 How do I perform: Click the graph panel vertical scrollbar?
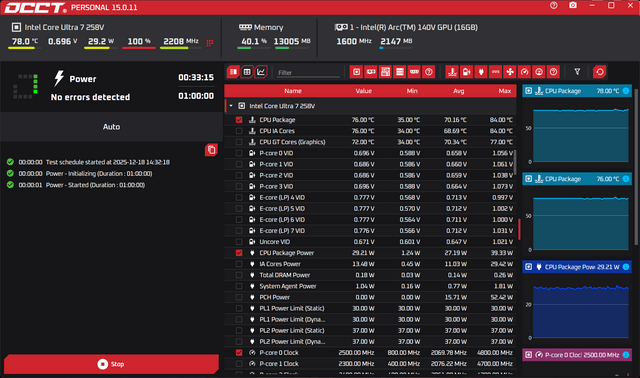tap(636, 167)
